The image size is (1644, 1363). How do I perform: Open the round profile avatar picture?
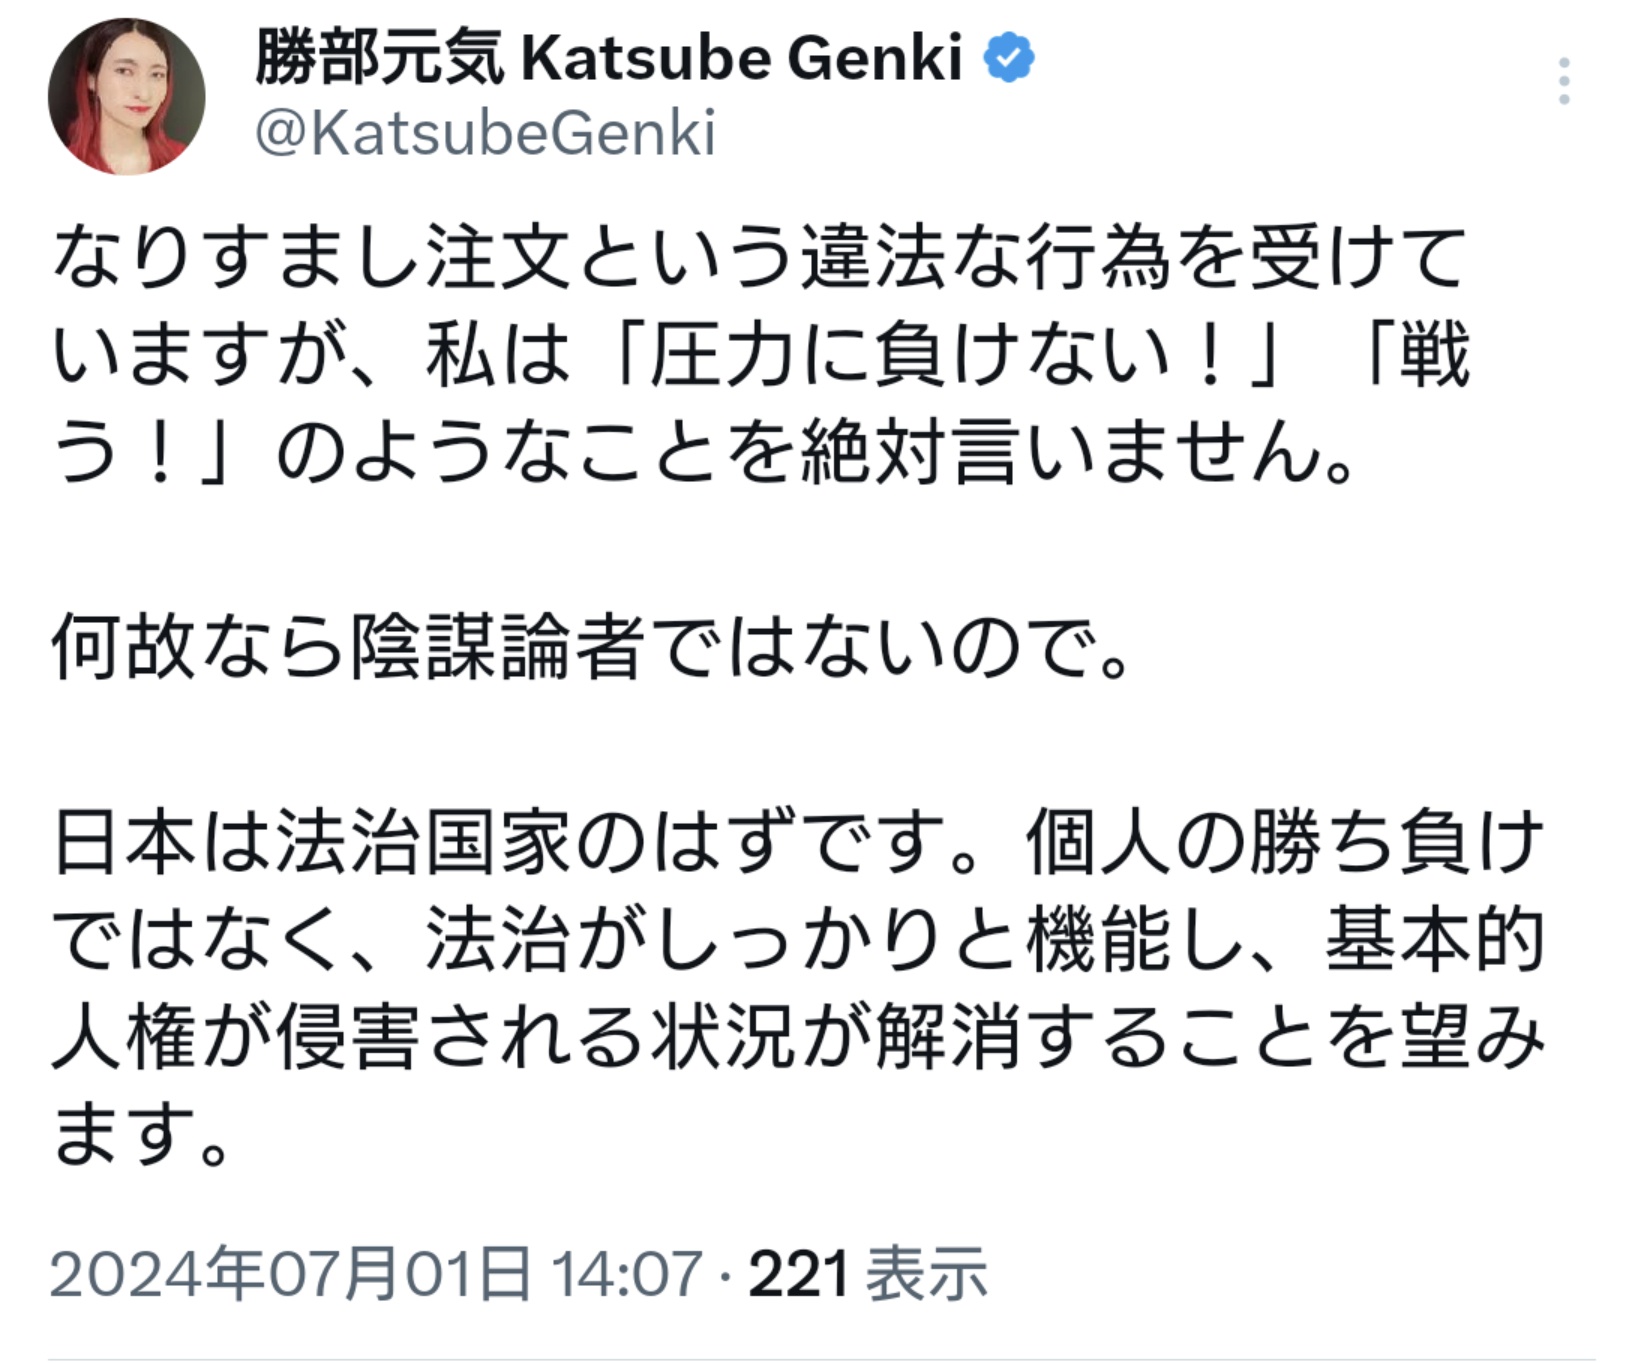[x=126, y=96]
